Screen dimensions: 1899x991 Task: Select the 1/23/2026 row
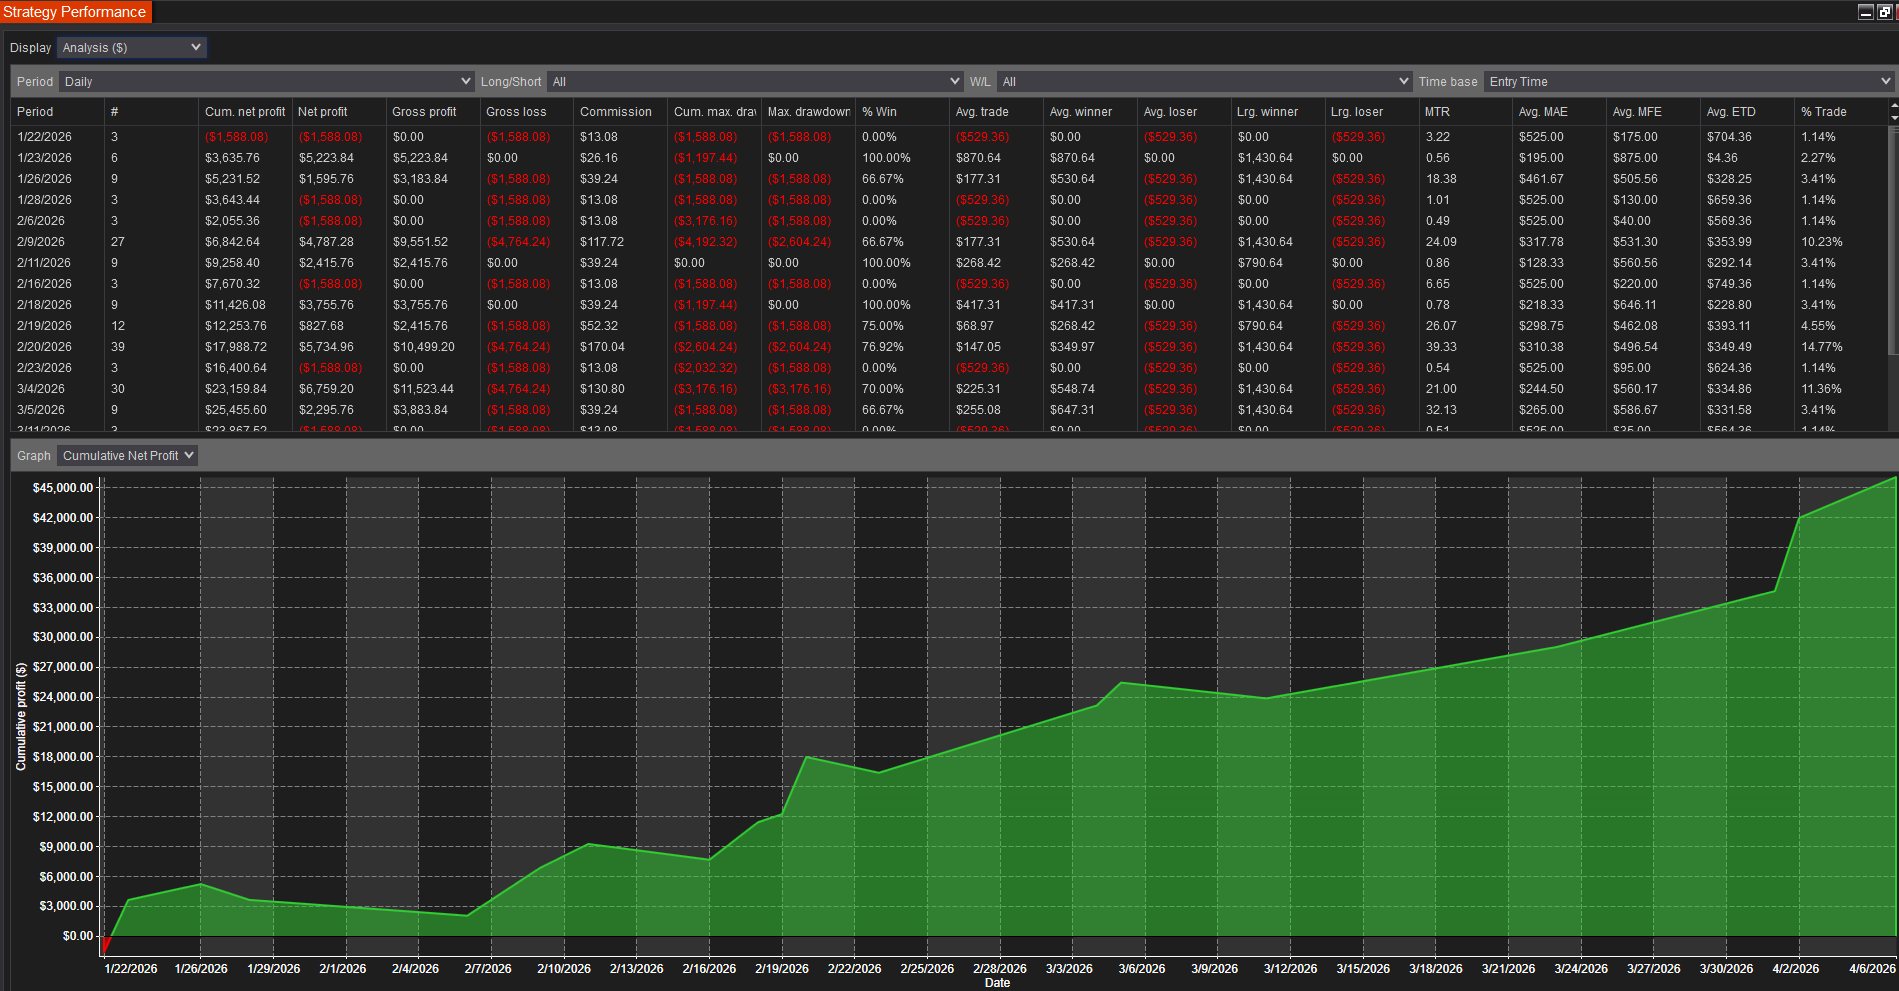coord(949,158)
